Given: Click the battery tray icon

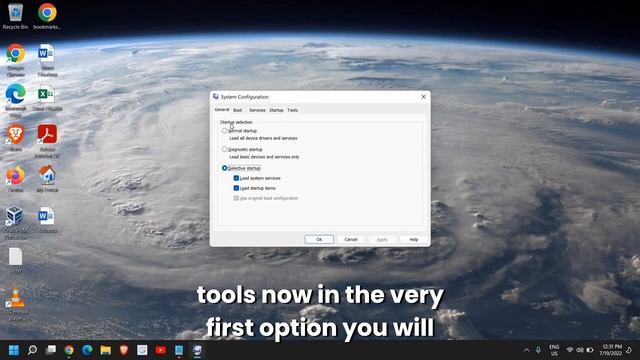Looking at the screenshot, I should pos(590,350).
